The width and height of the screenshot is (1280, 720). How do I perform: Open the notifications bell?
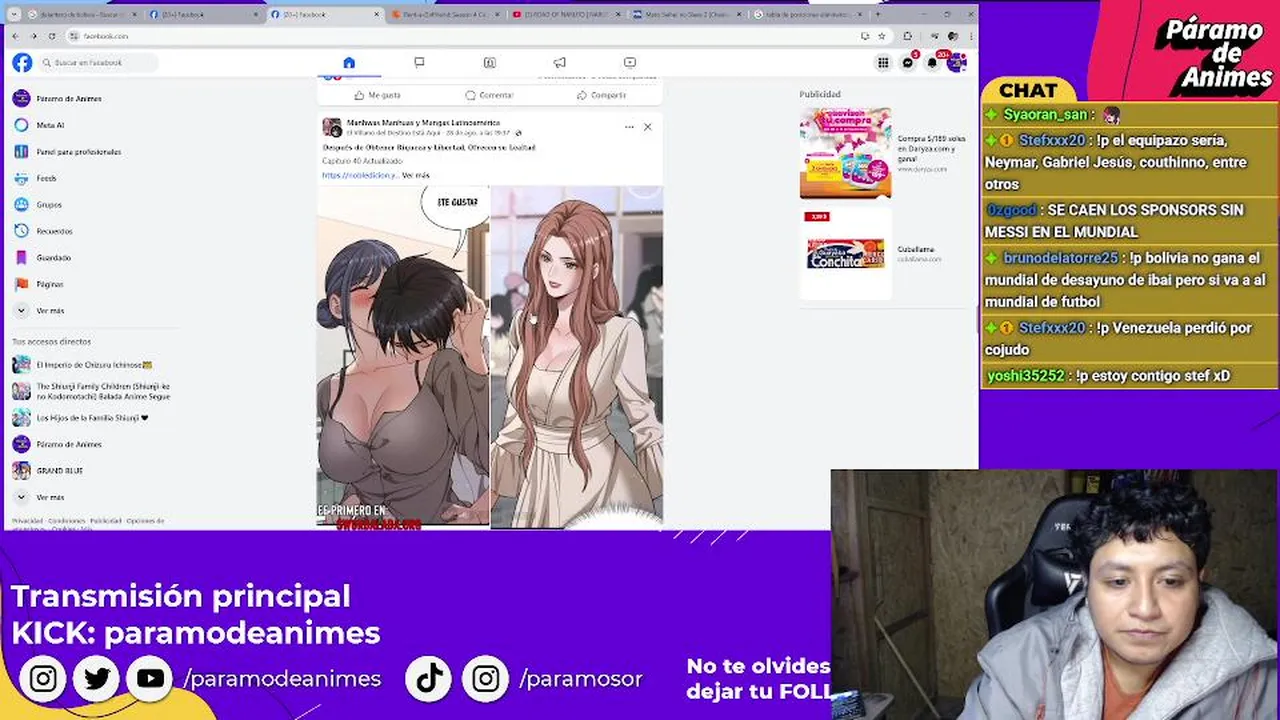pos(932,63)
